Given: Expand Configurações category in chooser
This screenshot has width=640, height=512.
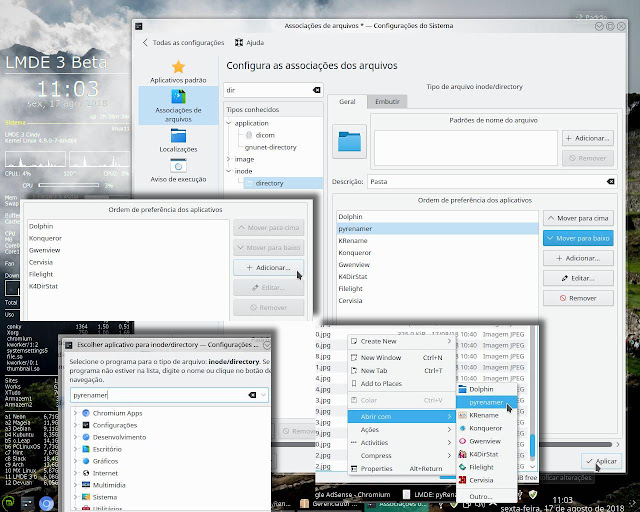Looking at the screenshot, I should pyautogui.click(x=76, y=425).
